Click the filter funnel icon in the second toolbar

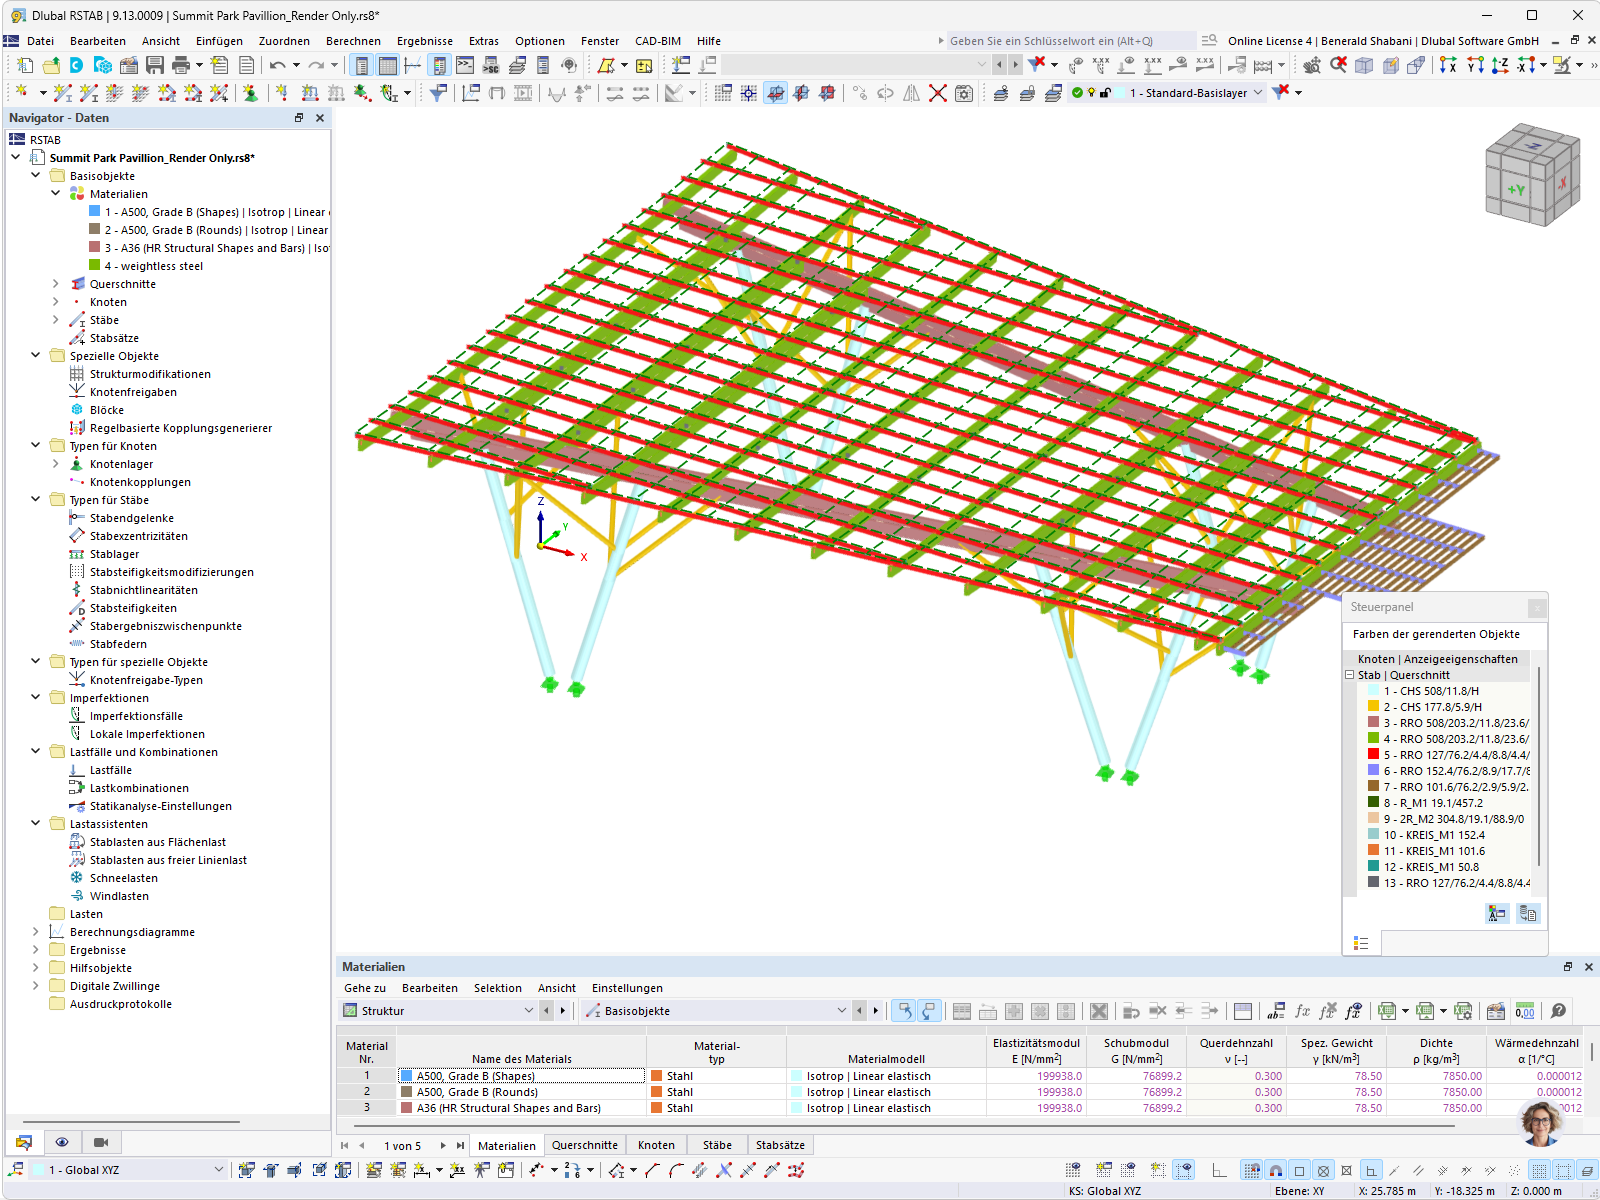[437, 93]
